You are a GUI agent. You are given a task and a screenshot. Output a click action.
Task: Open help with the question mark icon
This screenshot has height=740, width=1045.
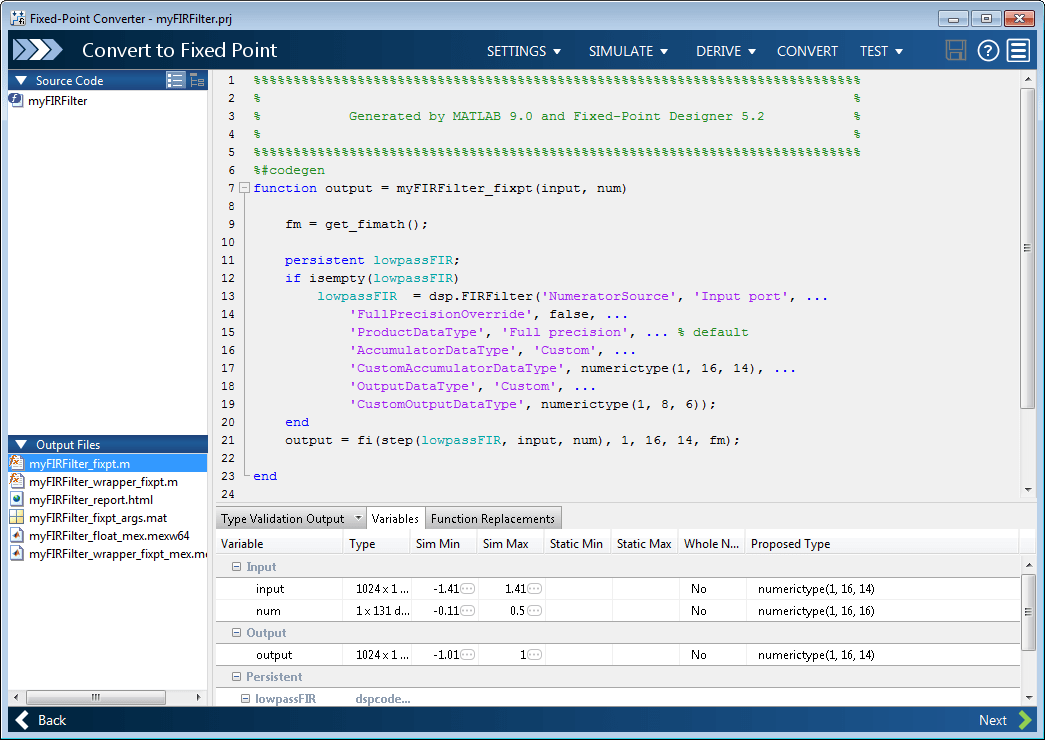click(988, 51)
